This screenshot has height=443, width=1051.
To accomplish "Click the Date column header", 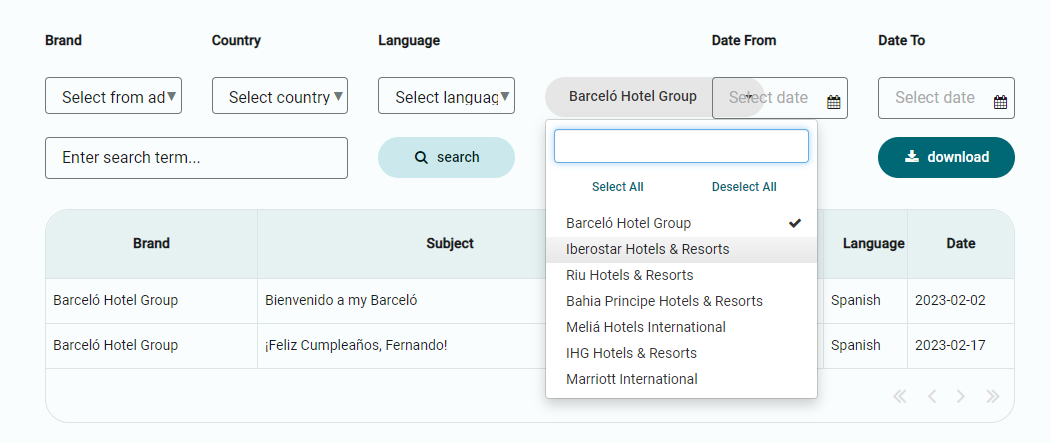I will [x=961, y=243].
